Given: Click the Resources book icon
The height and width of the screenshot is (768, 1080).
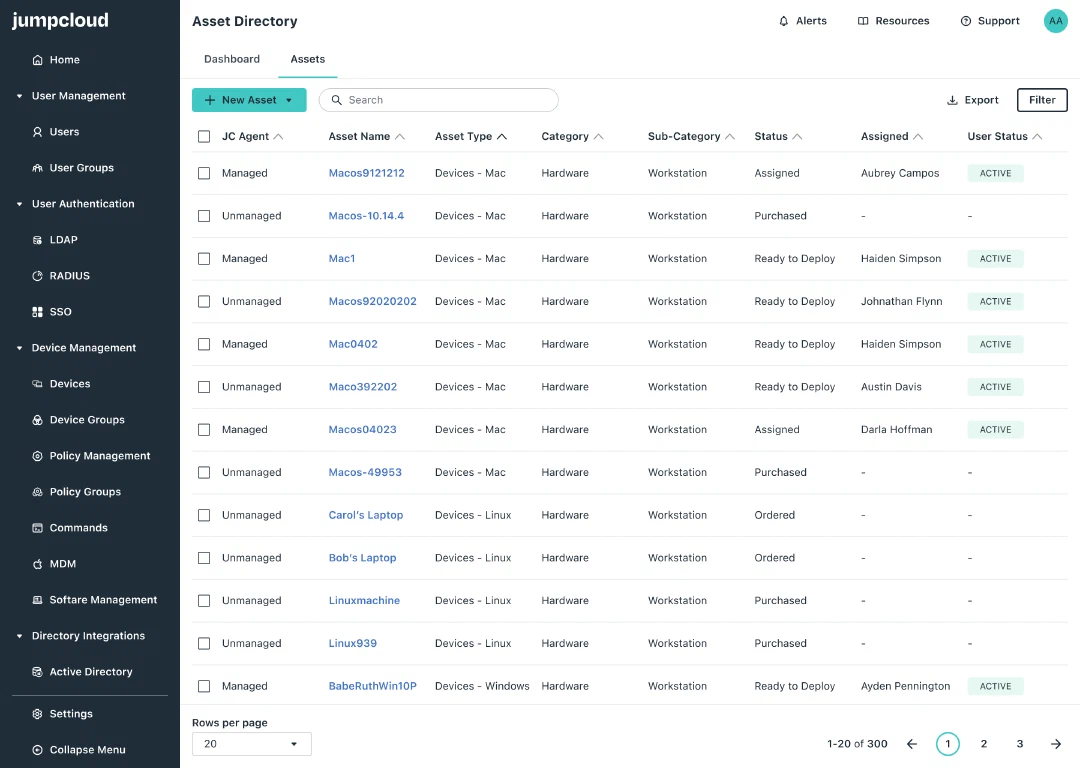Looking at the screenshot, I should coord(863,21).
